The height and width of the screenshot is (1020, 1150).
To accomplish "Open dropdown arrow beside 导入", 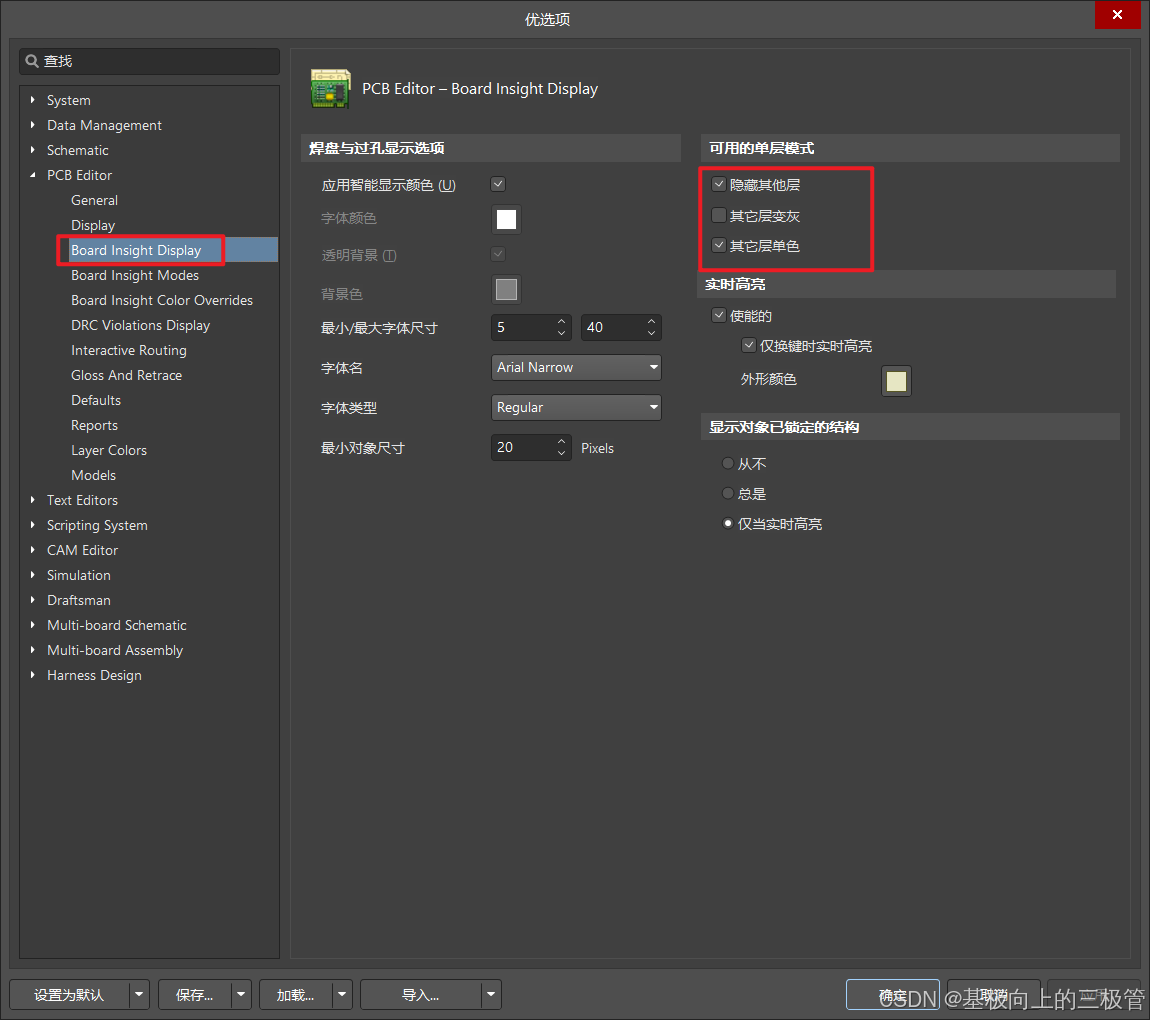I will click(491, 994).
